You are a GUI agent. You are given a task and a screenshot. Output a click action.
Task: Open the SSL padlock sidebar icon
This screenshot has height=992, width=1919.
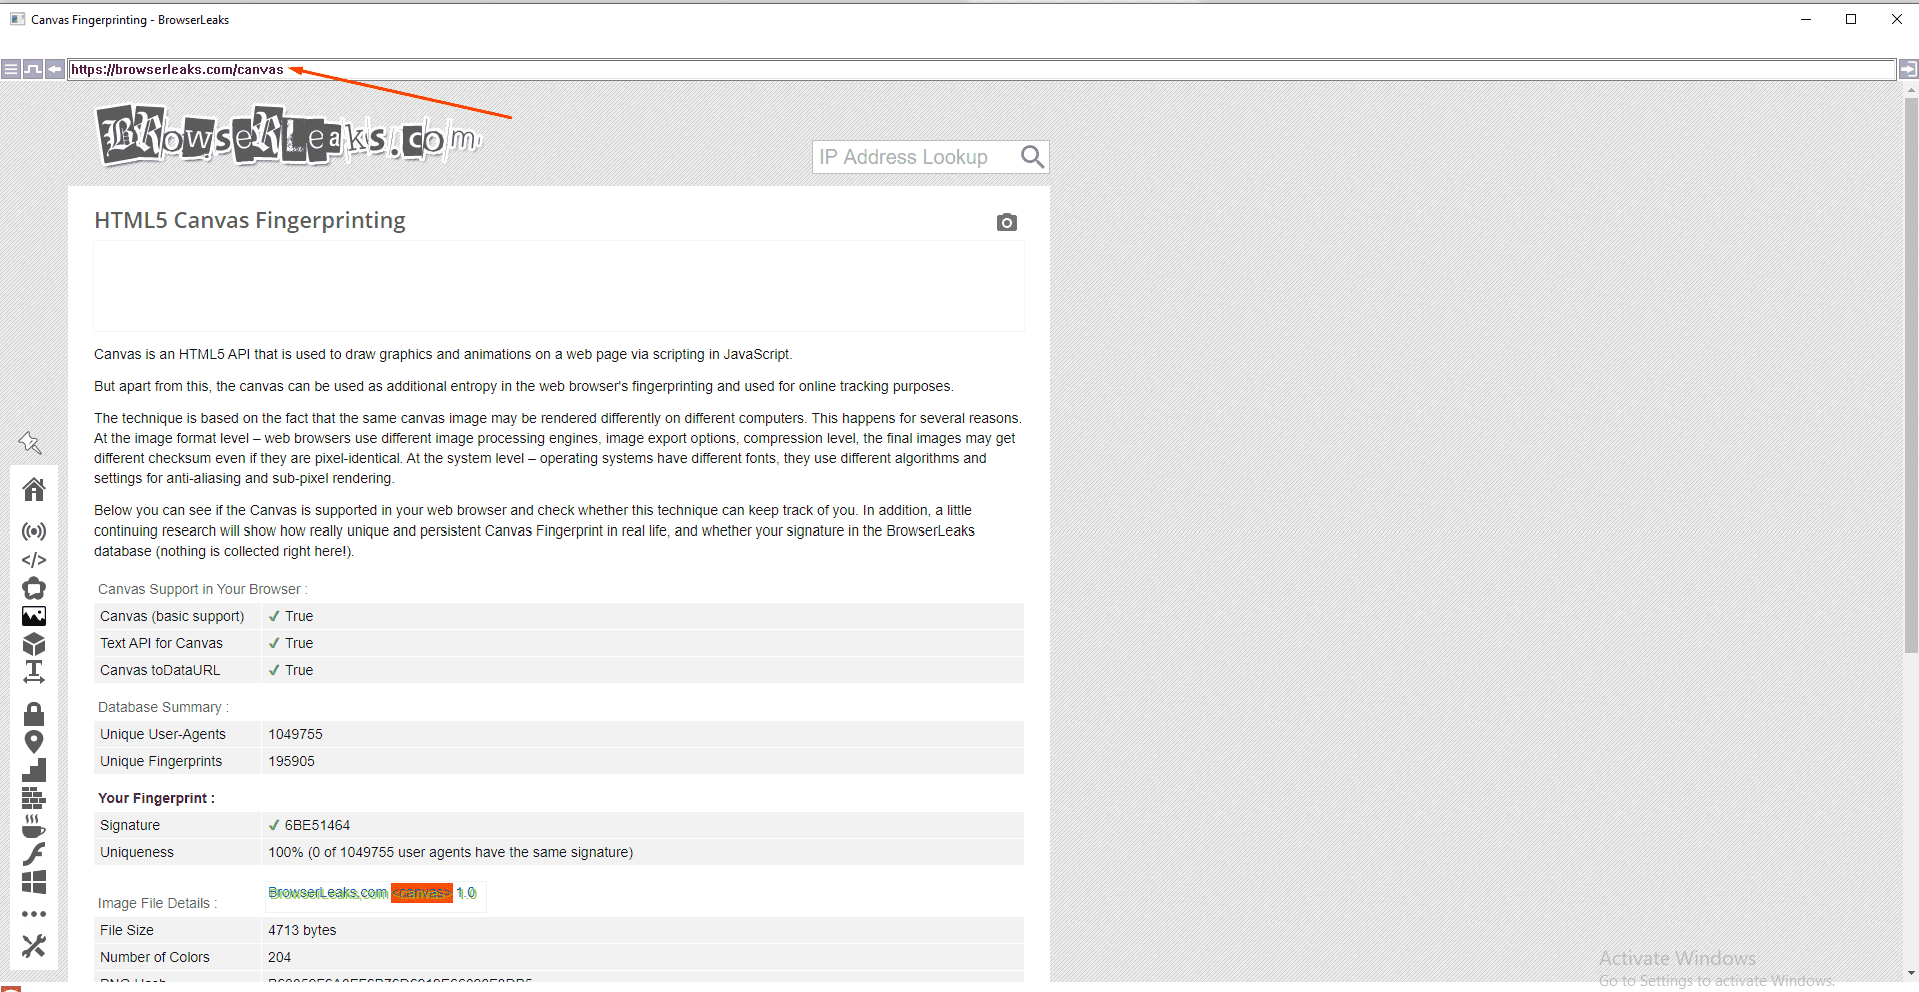point(34,713)
